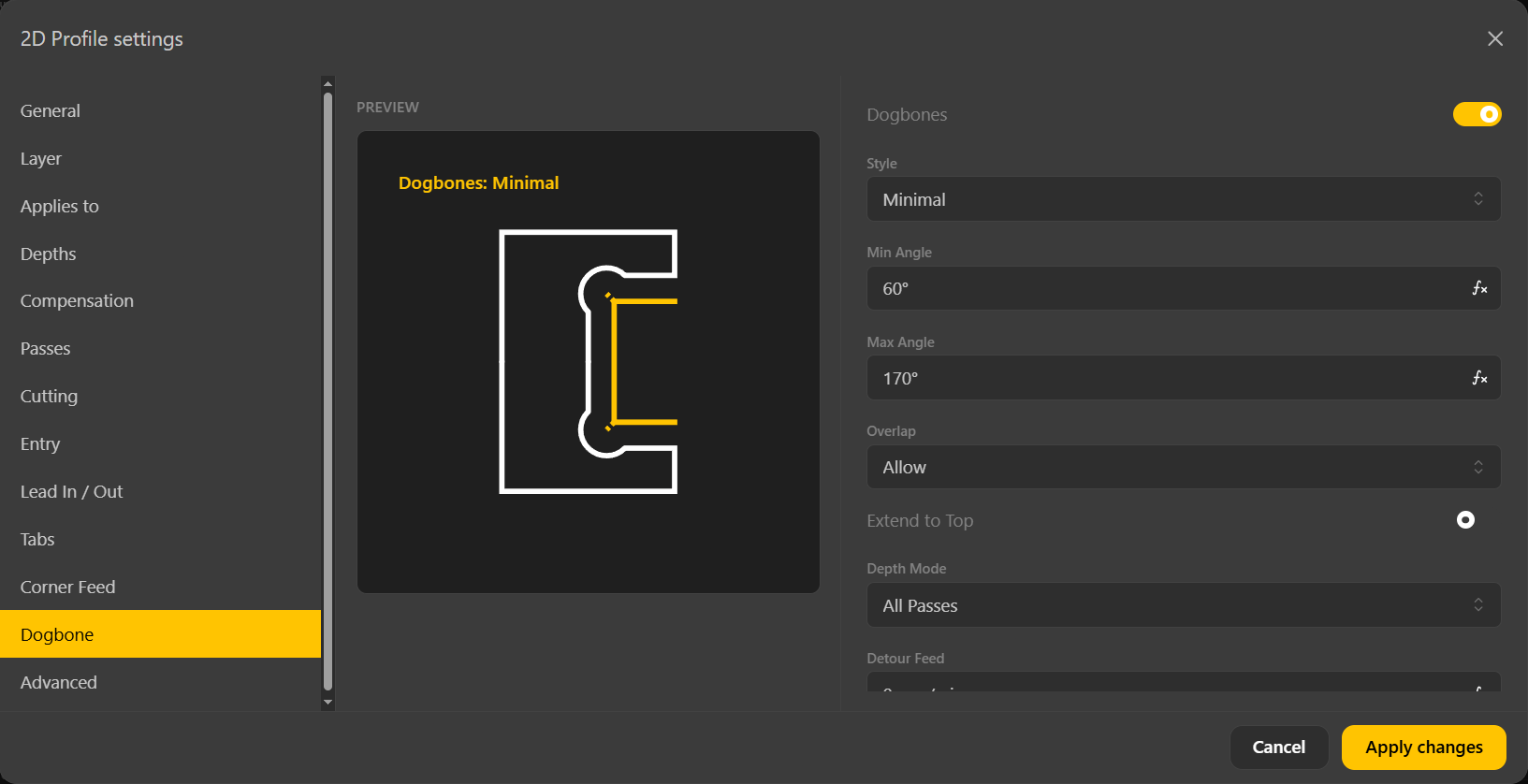Open the Compensation section
The height and width of the screenshot is (784, 1528).
160,301
